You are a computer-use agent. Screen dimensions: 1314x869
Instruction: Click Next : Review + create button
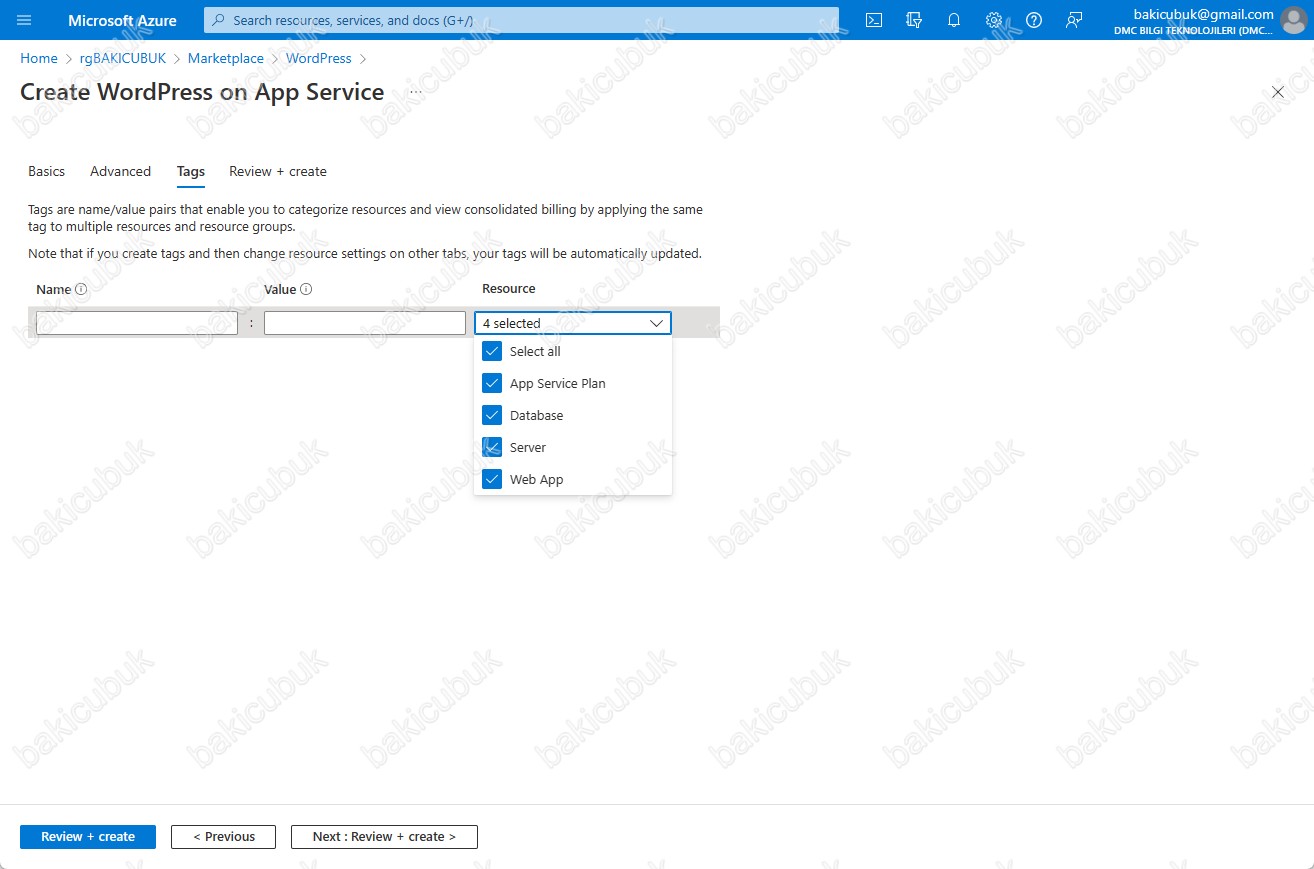[x=384, y=837]
